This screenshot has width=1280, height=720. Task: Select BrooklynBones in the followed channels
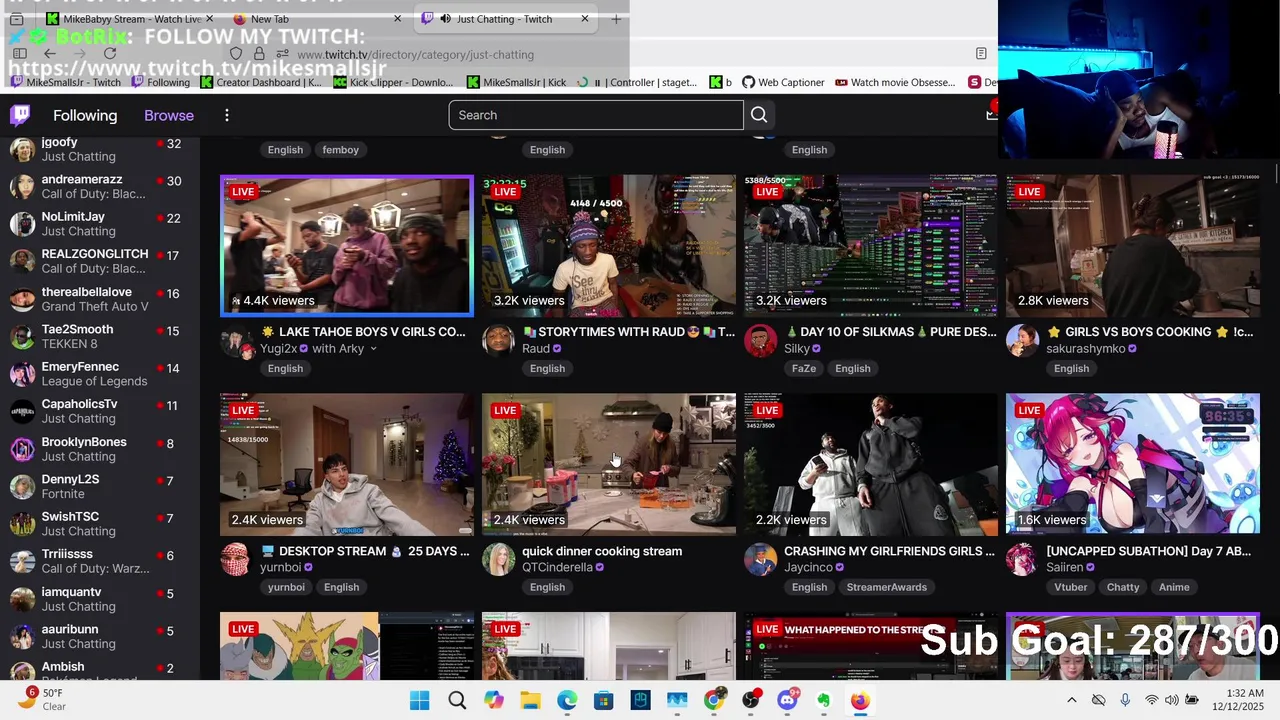pos(98,449)
